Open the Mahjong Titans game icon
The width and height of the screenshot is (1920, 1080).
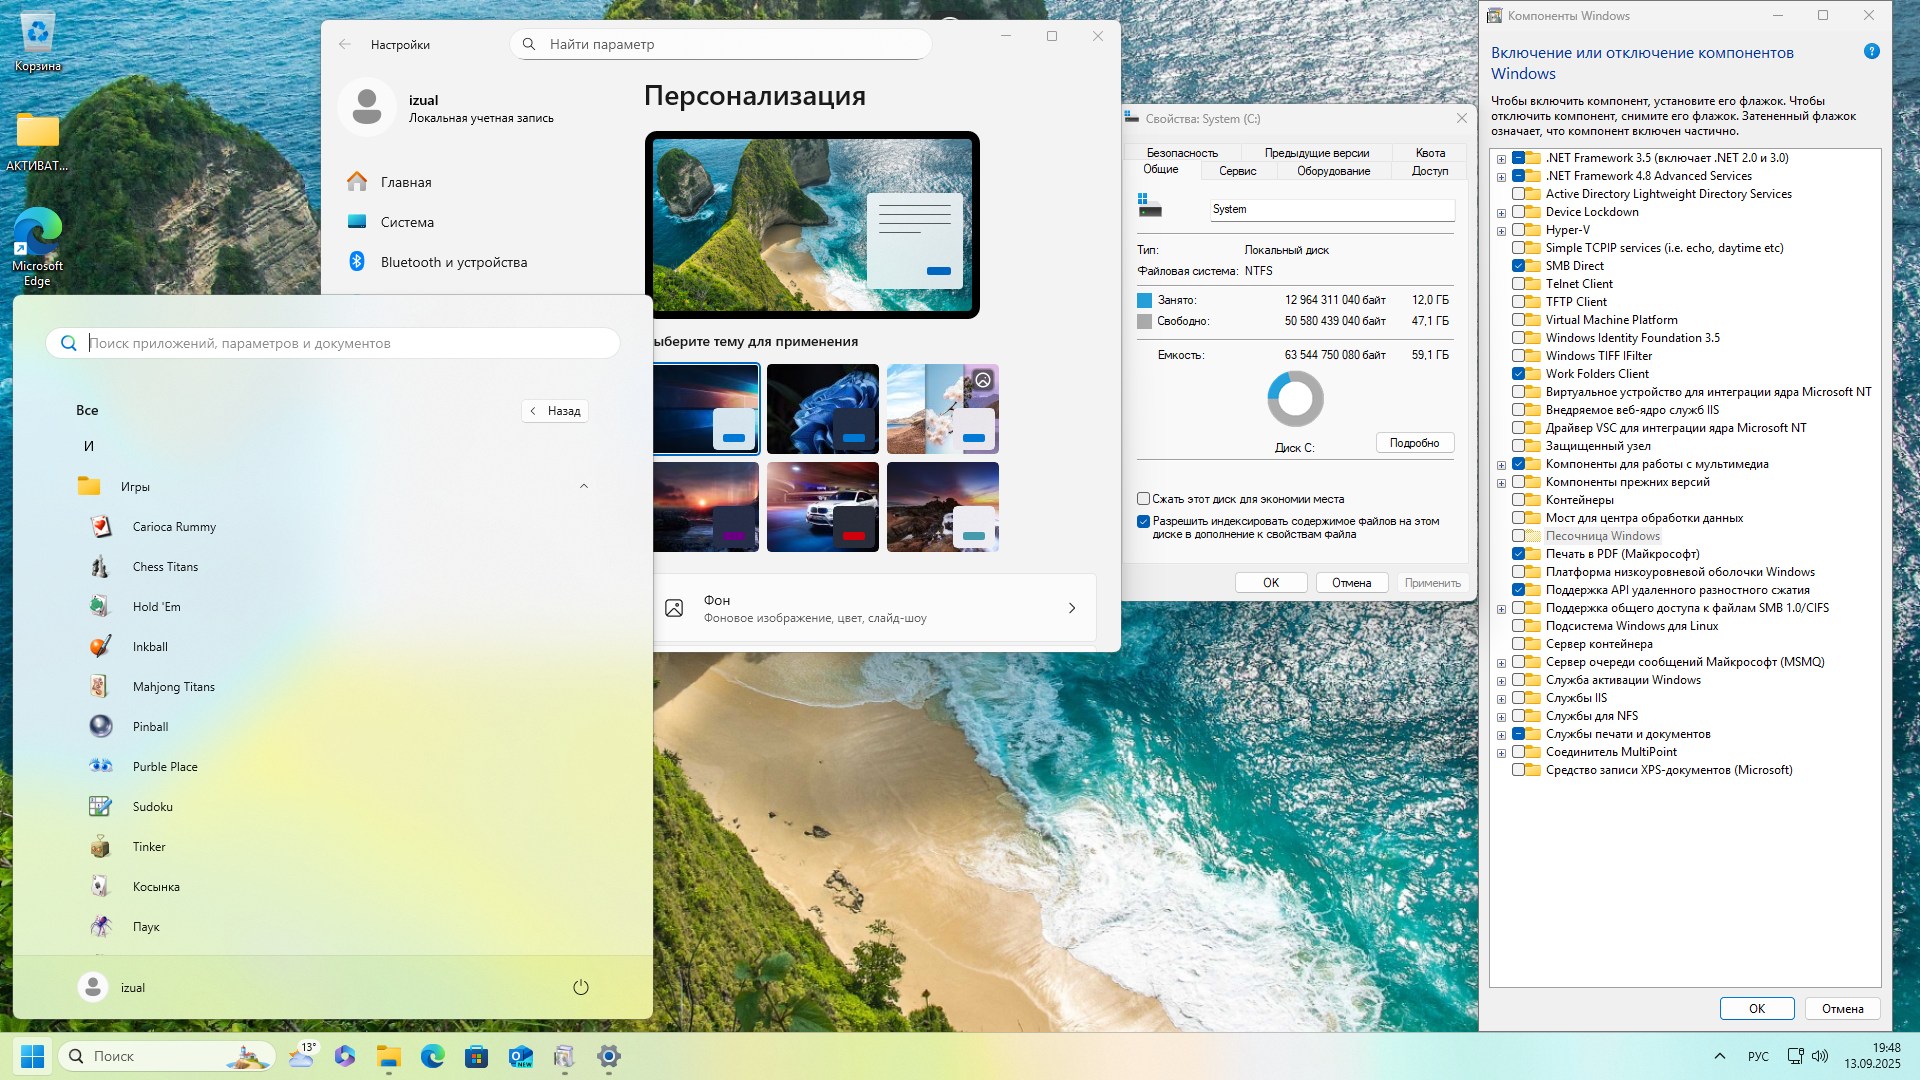click(100, 687)
